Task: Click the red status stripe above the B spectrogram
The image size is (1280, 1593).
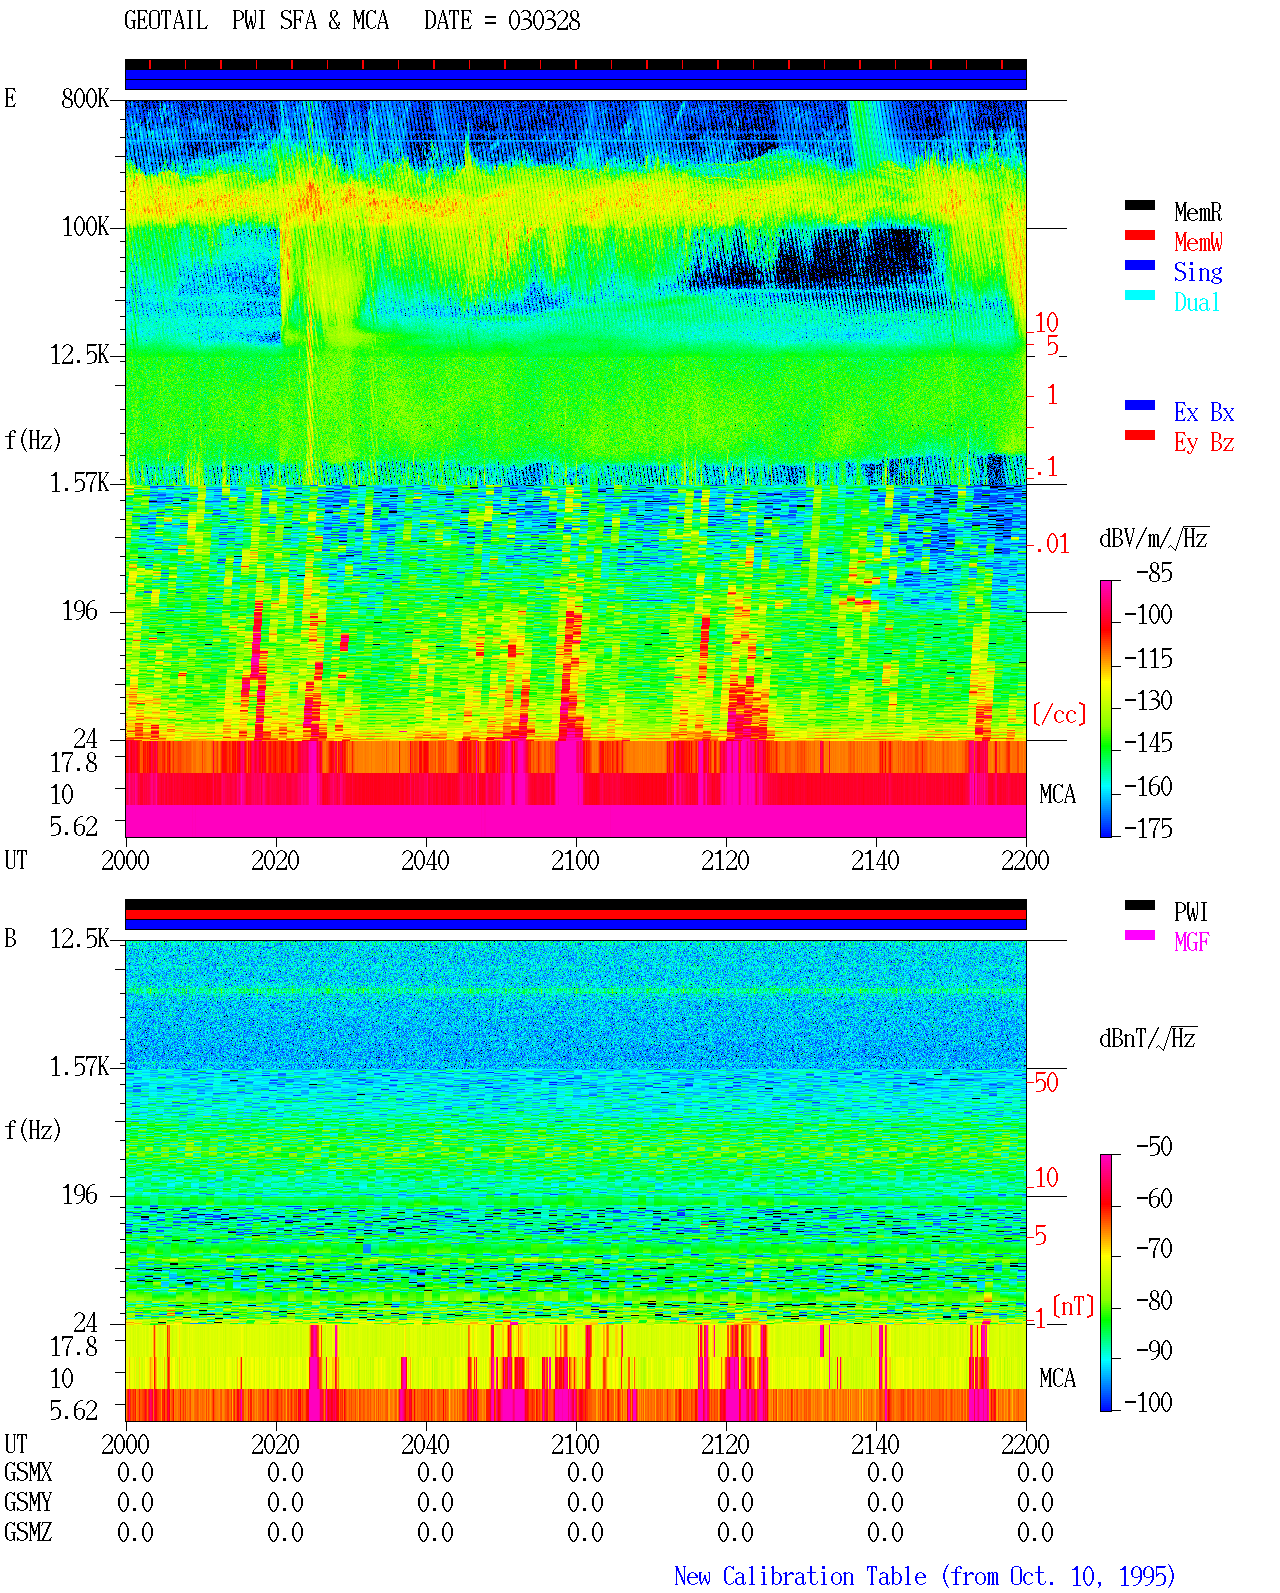Action: pos(575,914)
